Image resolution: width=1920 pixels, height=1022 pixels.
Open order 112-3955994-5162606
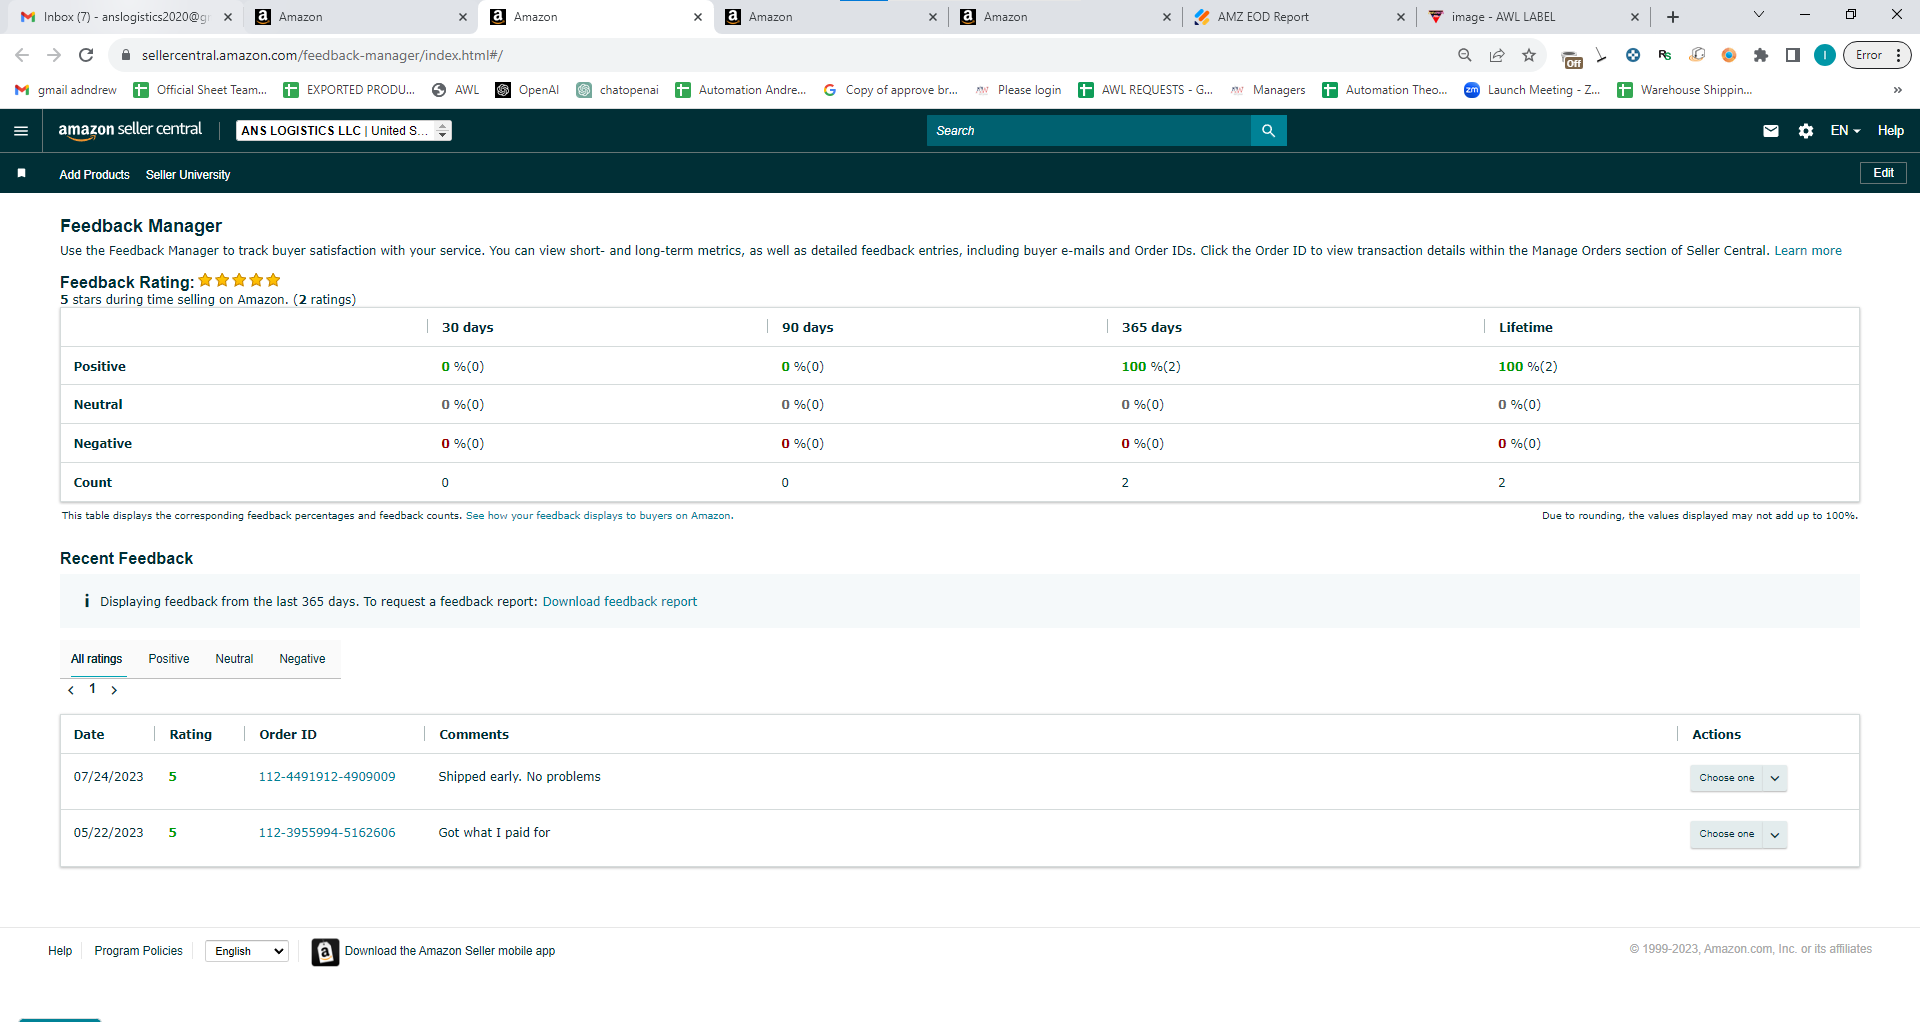point(327,833)
